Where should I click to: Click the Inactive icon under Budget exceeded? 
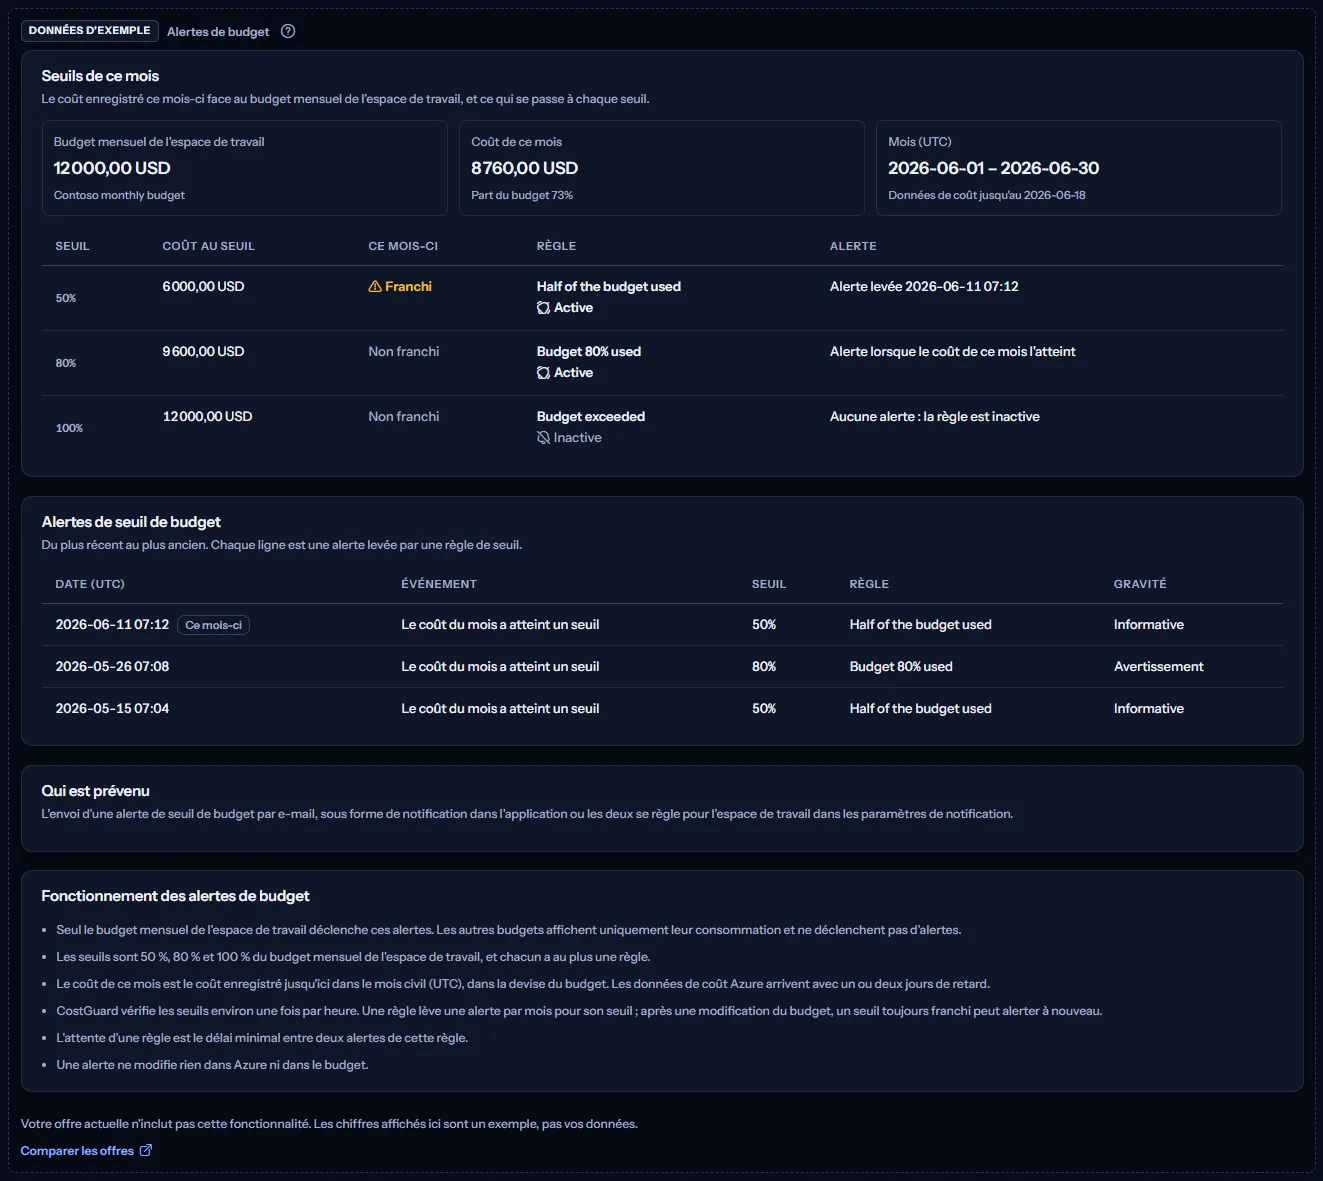543,438
